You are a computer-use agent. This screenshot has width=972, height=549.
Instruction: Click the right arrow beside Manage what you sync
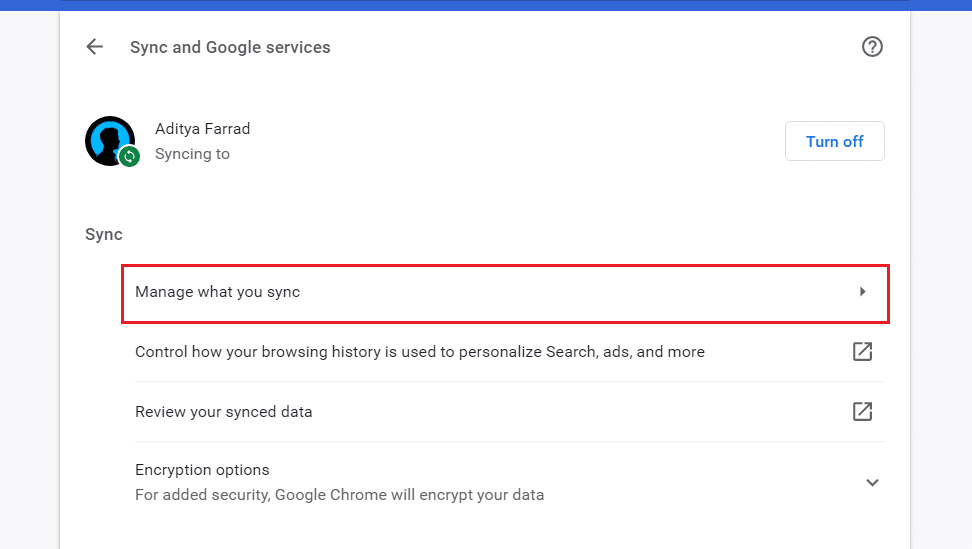[862, 292]
